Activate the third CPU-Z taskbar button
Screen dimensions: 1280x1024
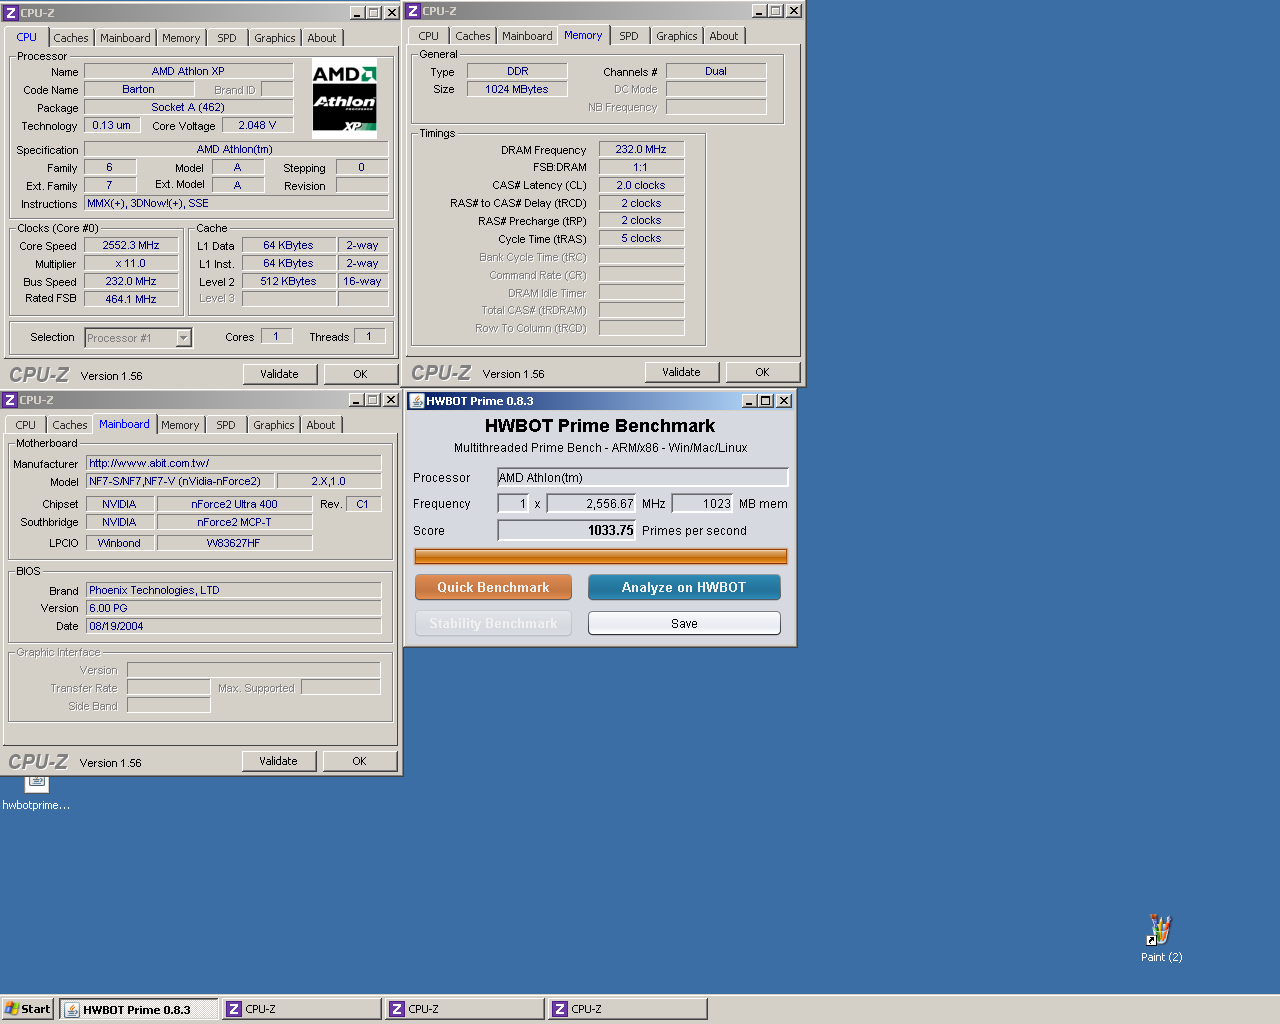coord(628,1009)
